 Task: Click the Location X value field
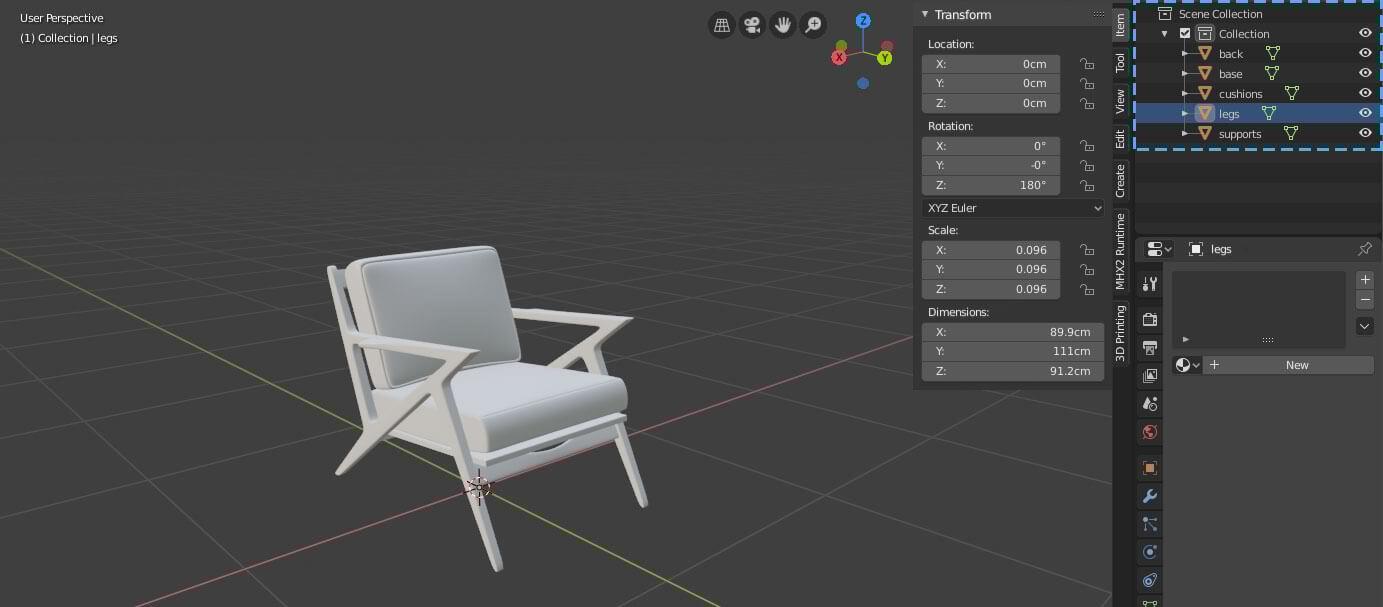[x=990, y=63]
